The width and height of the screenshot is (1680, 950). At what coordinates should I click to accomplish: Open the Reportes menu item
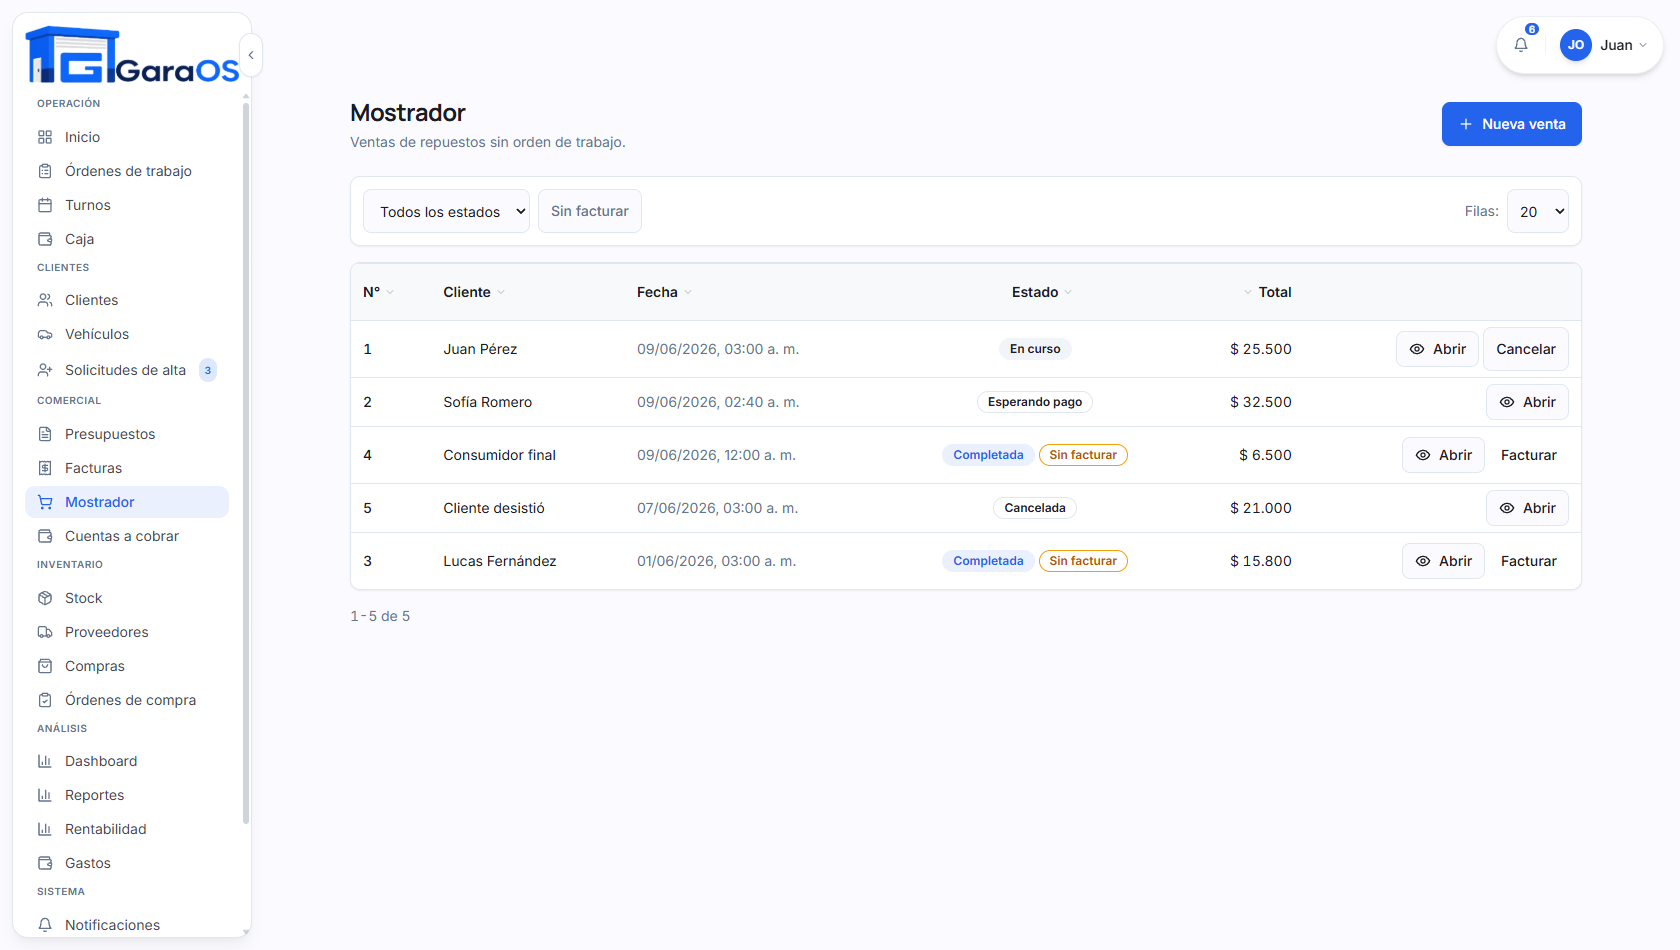point(127,795)
